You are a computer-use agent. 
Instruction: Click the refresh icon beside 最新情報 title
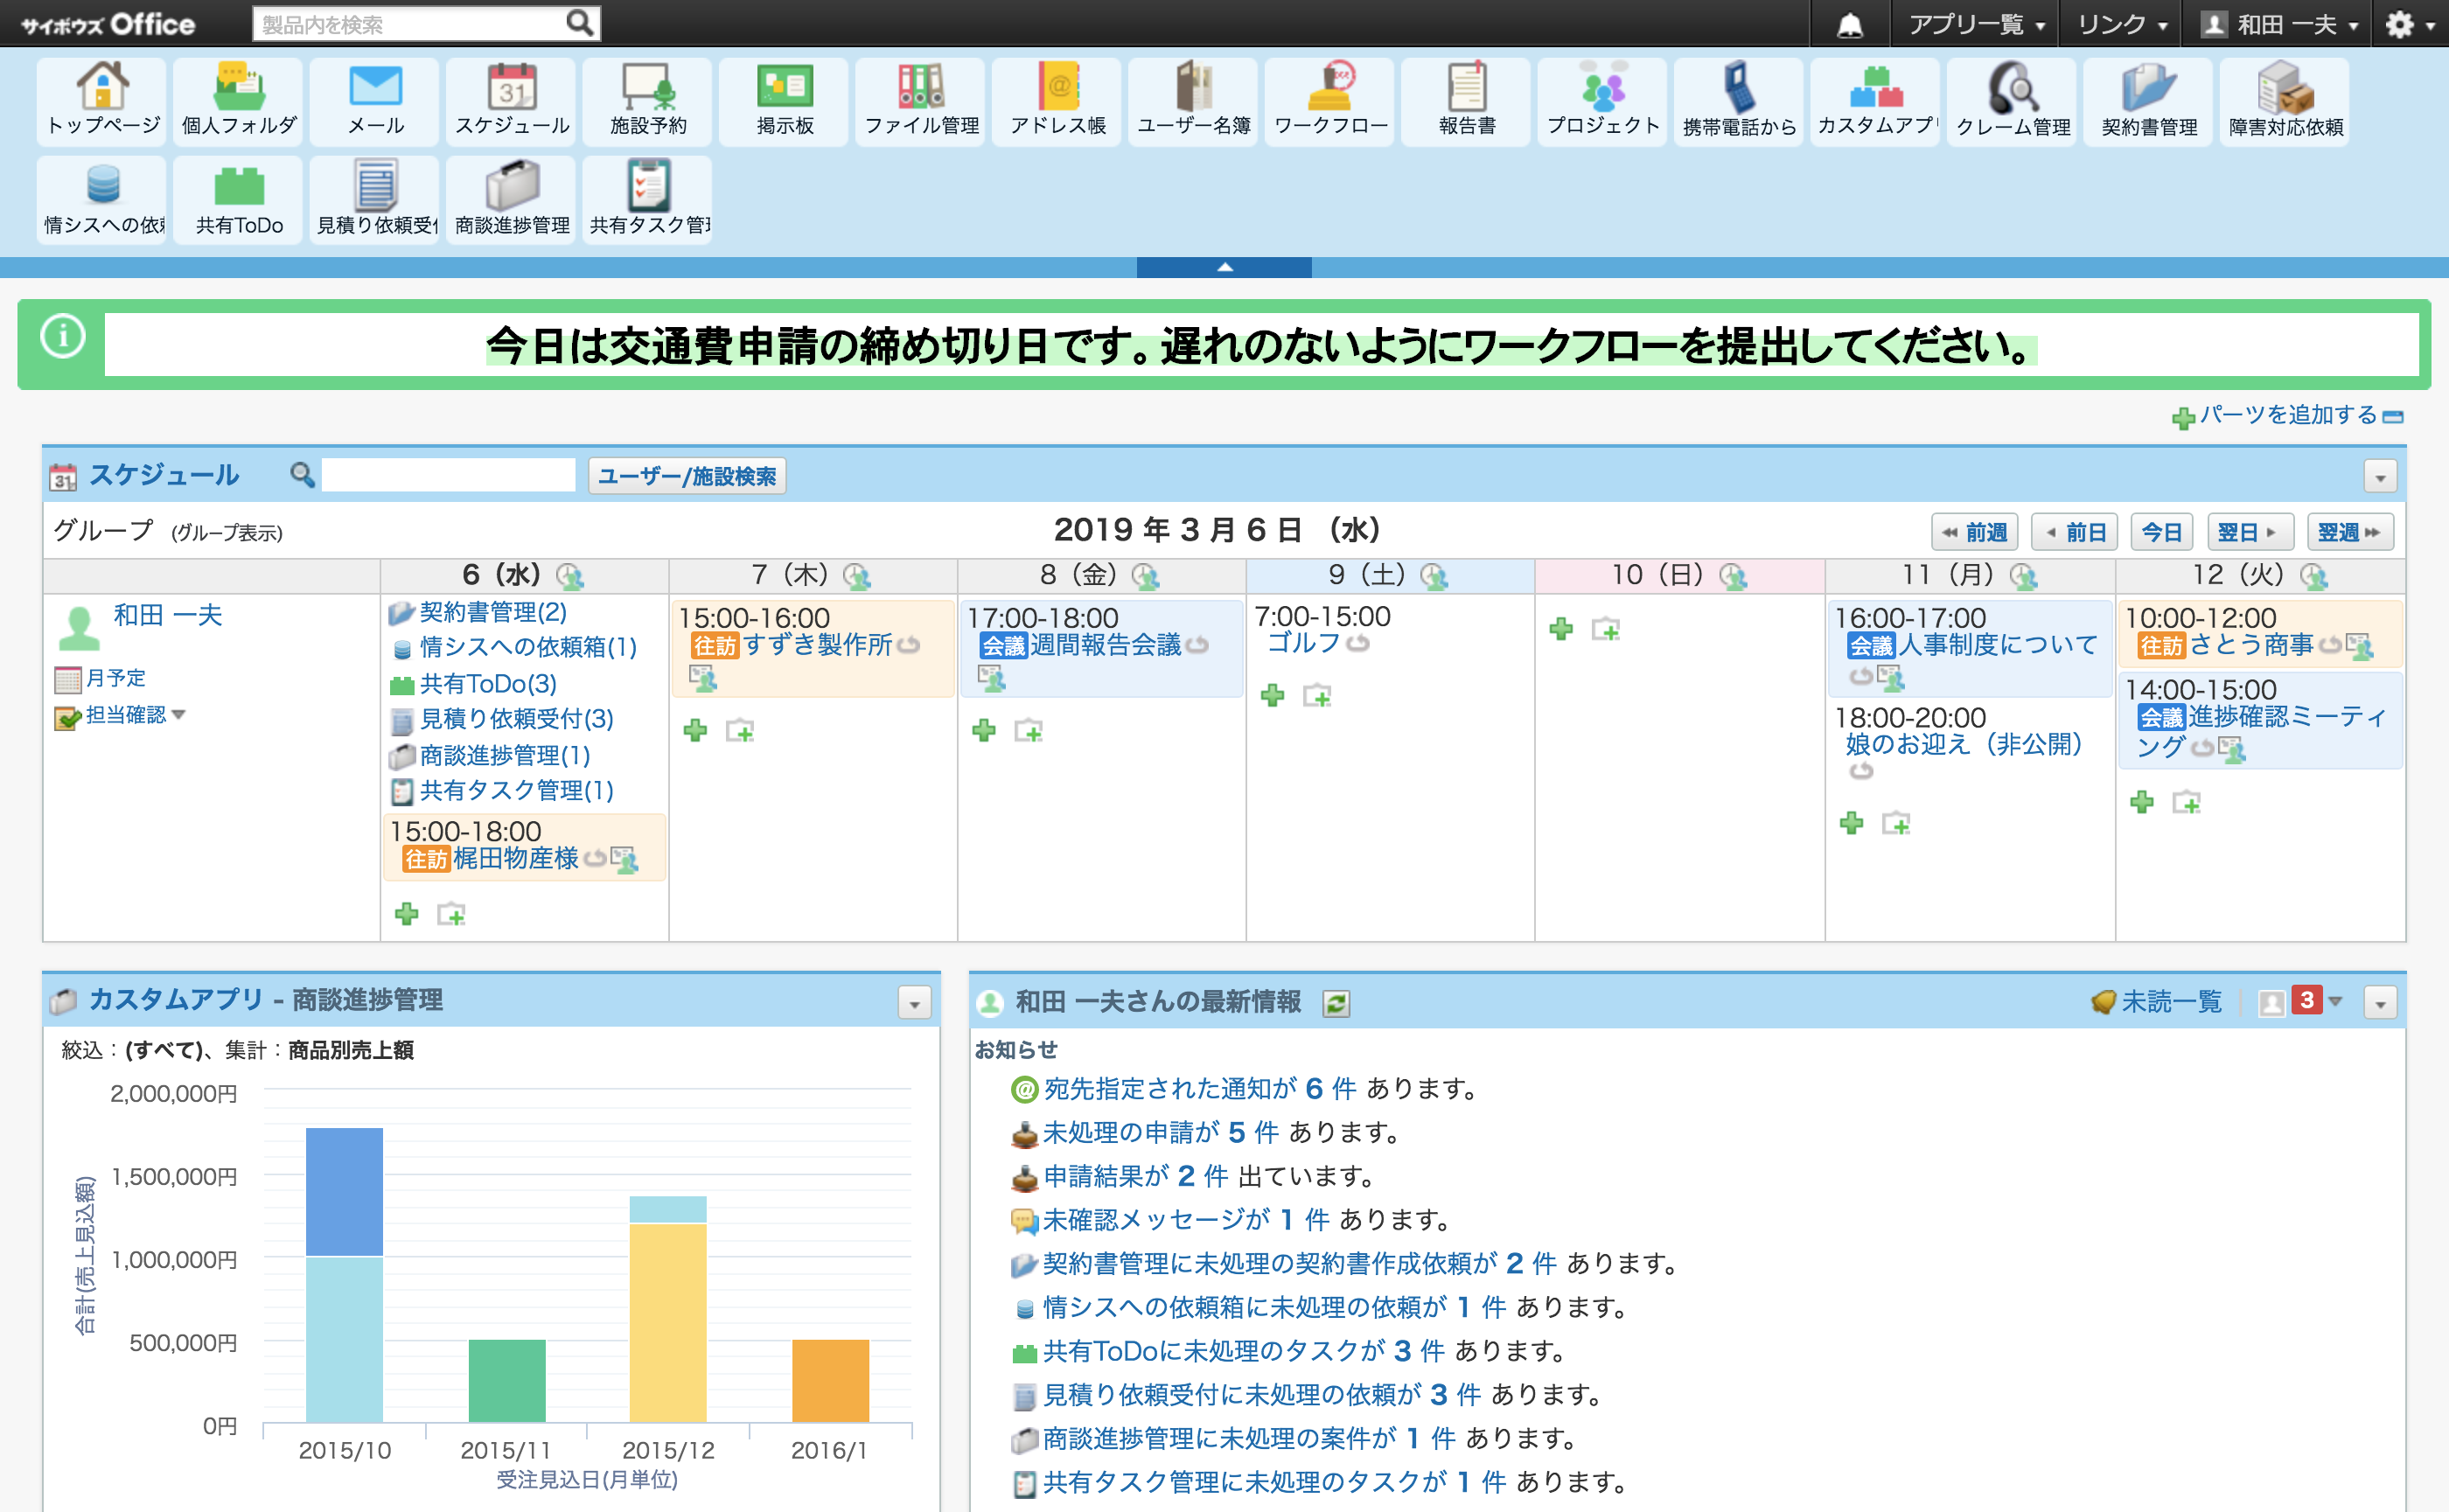coord(1336,1002)
